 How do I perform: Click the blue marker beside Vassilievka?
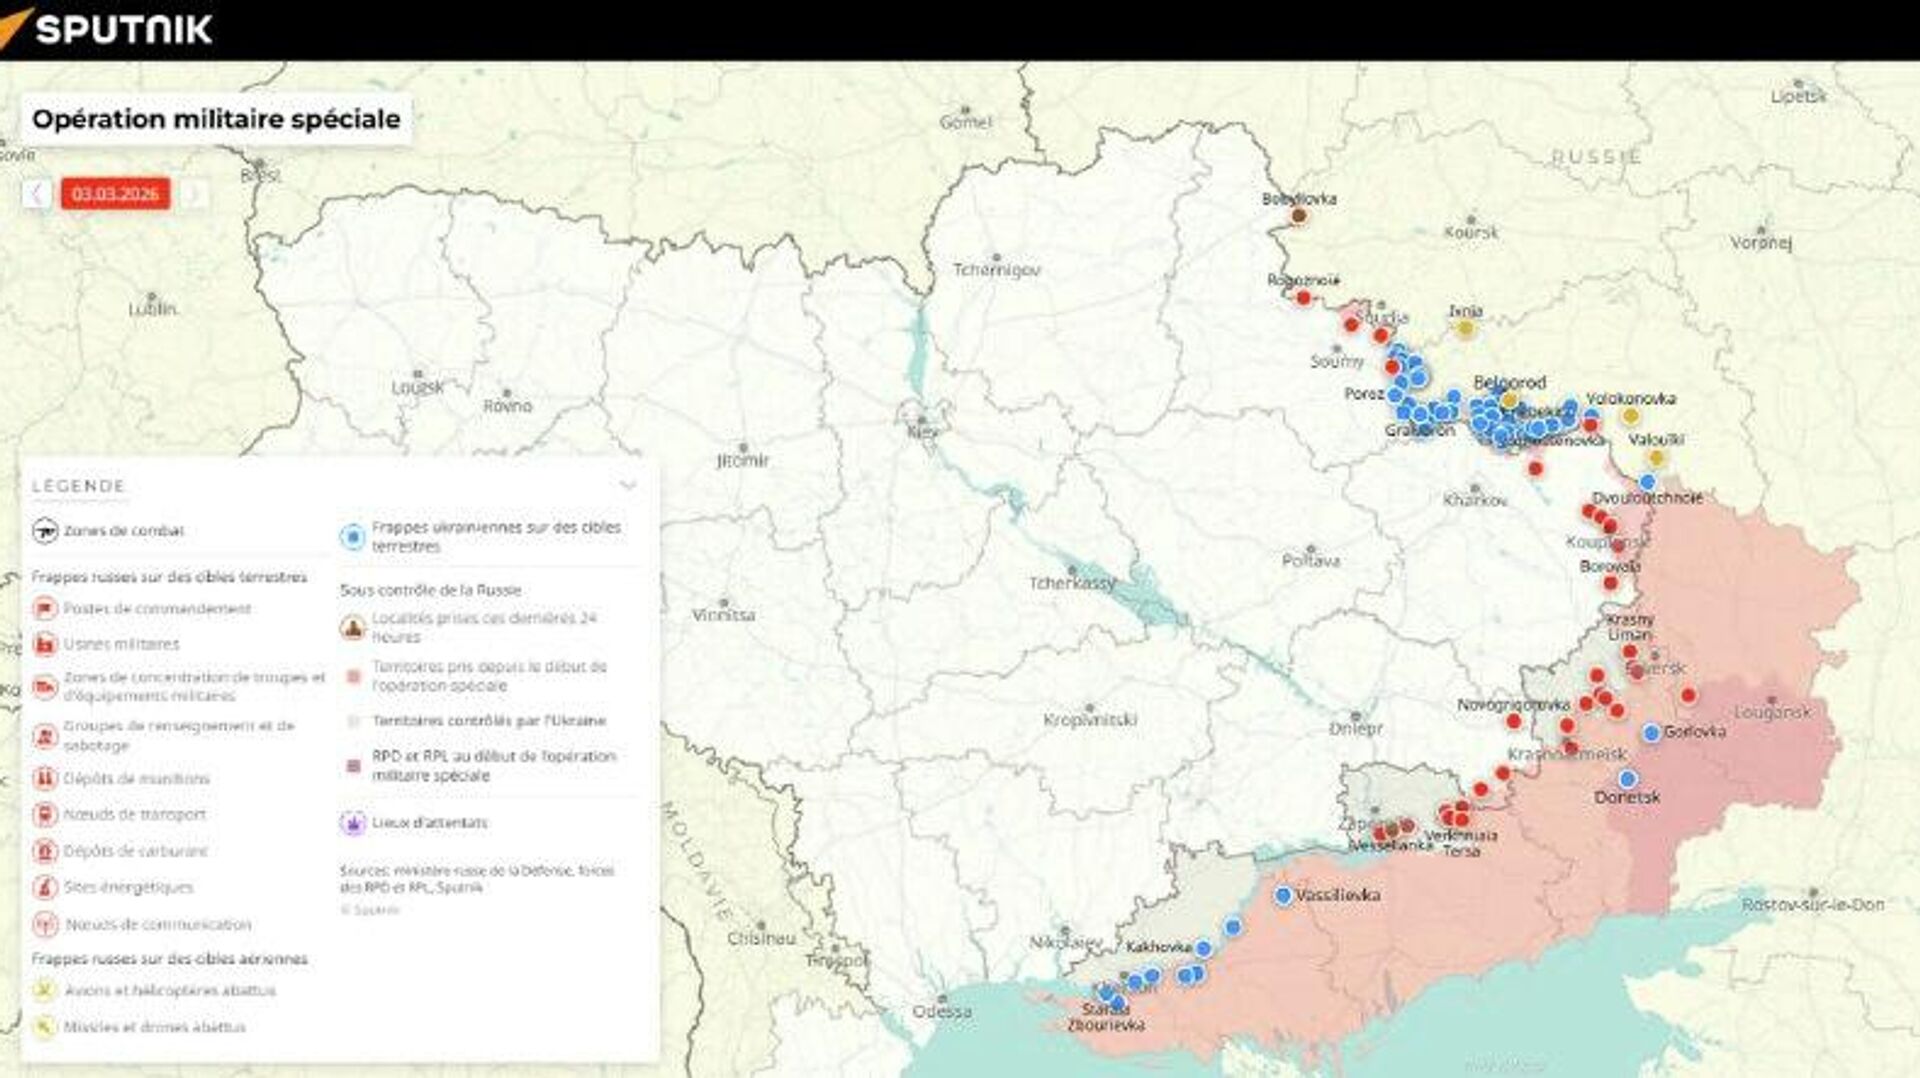pyautogui.click(x=1283, y=896)
